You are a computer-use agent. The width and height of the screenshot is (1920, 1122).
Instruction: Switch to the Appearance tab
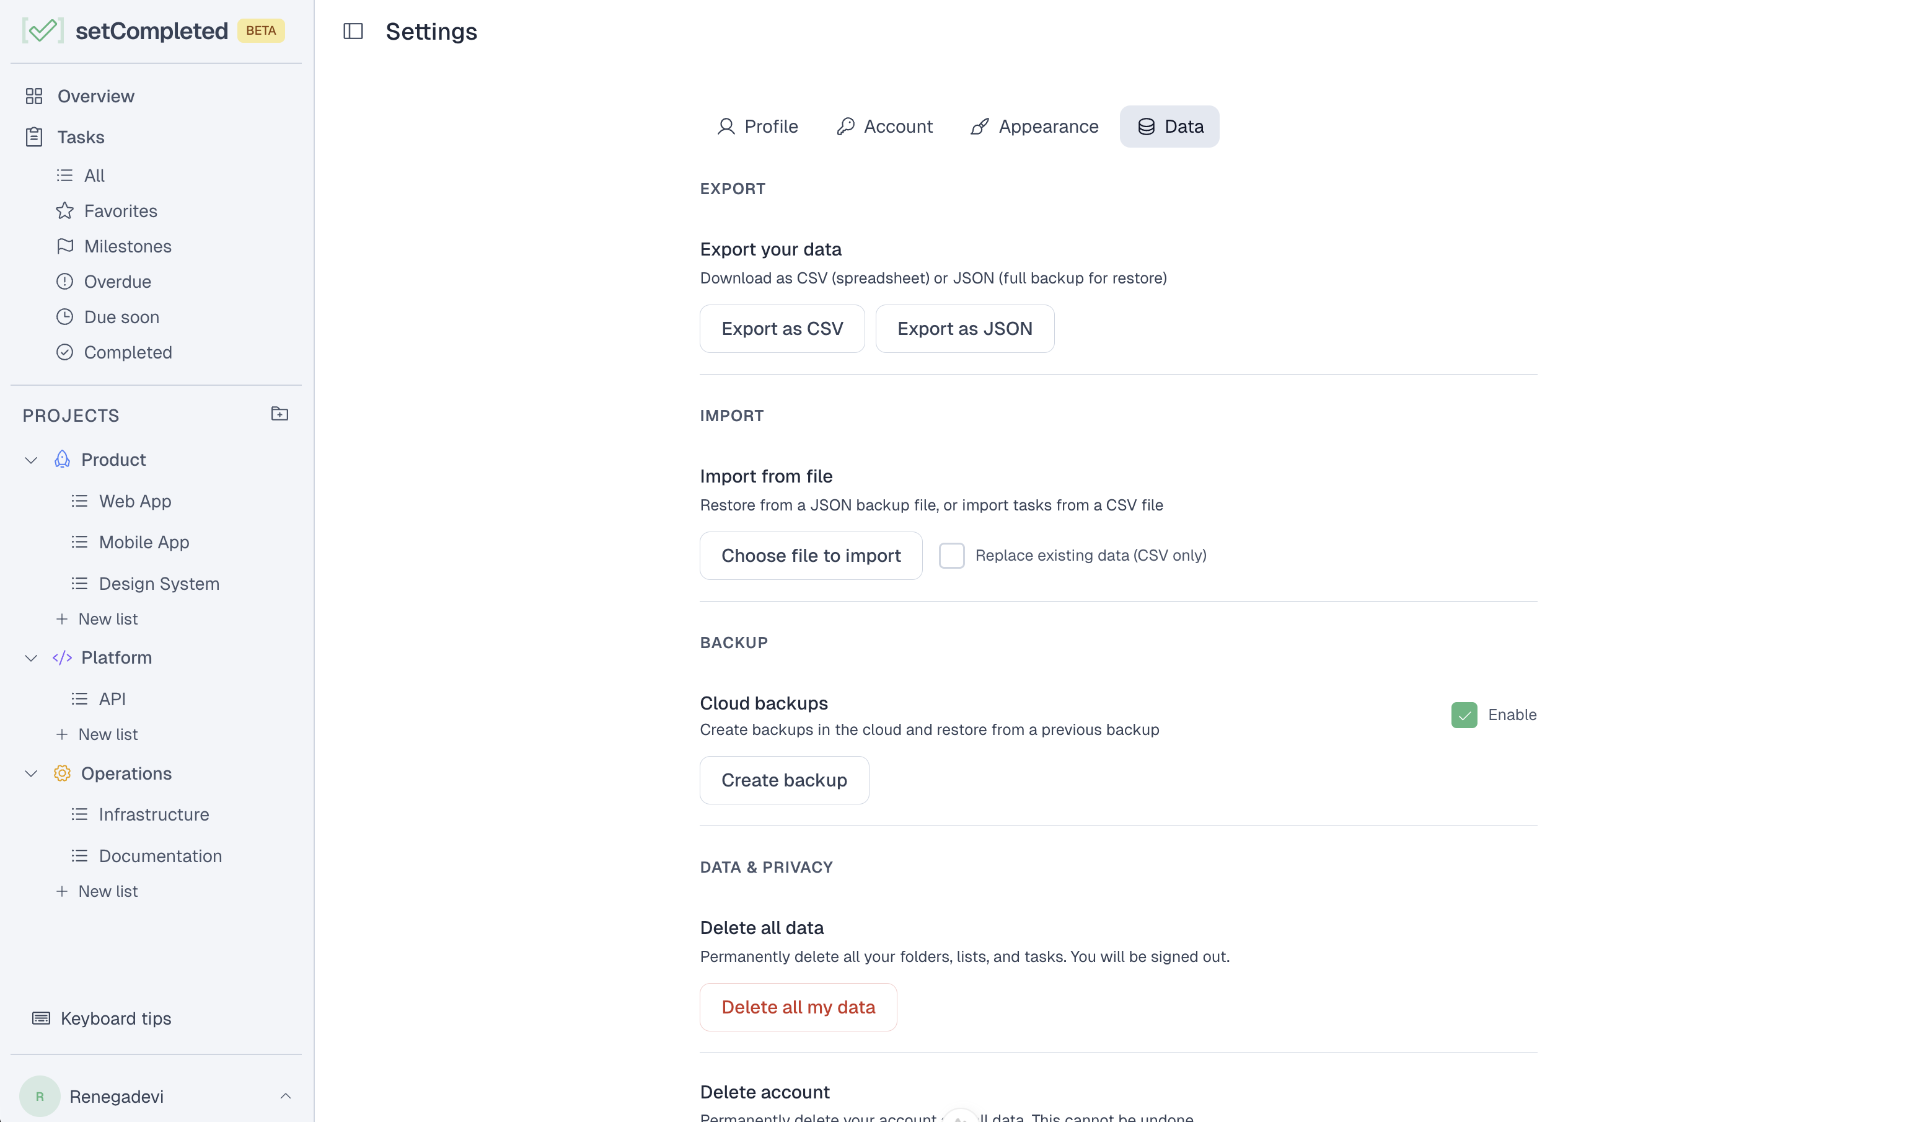pos(1033,127)
